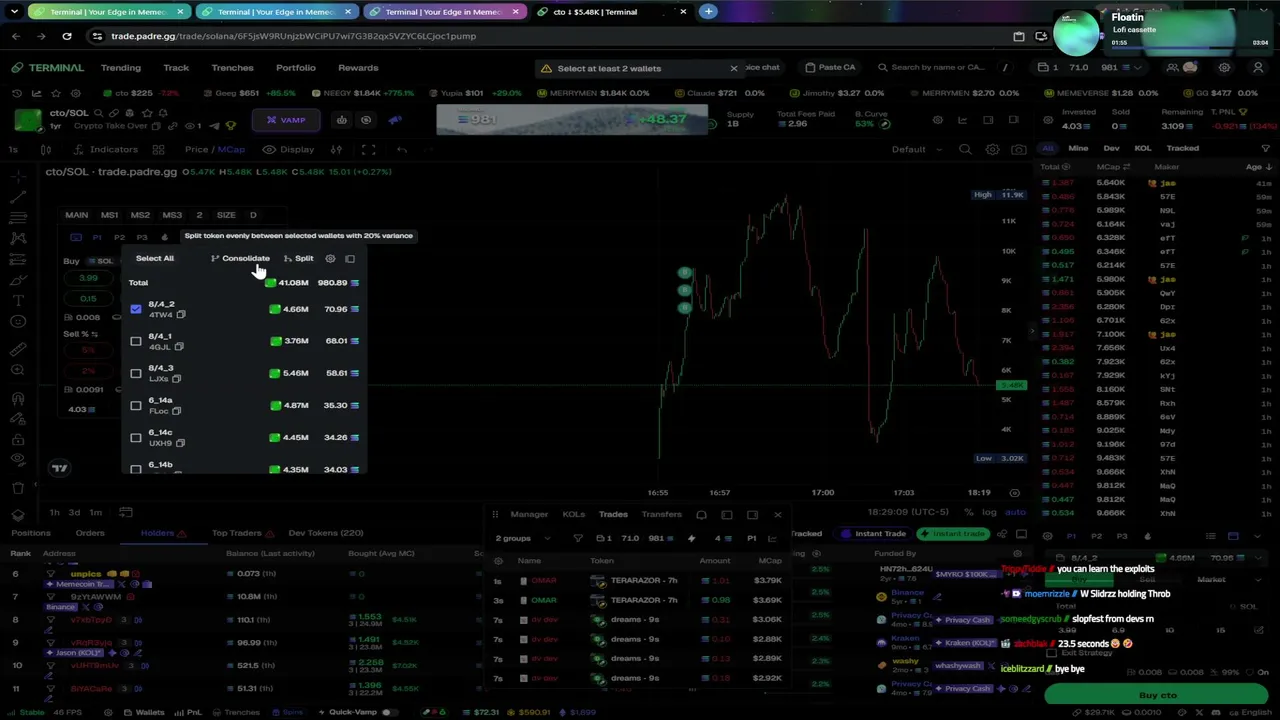Viewport: 1280px width, 720px height.
Task: Toggle the log scale option
Action: coord(989,512)
